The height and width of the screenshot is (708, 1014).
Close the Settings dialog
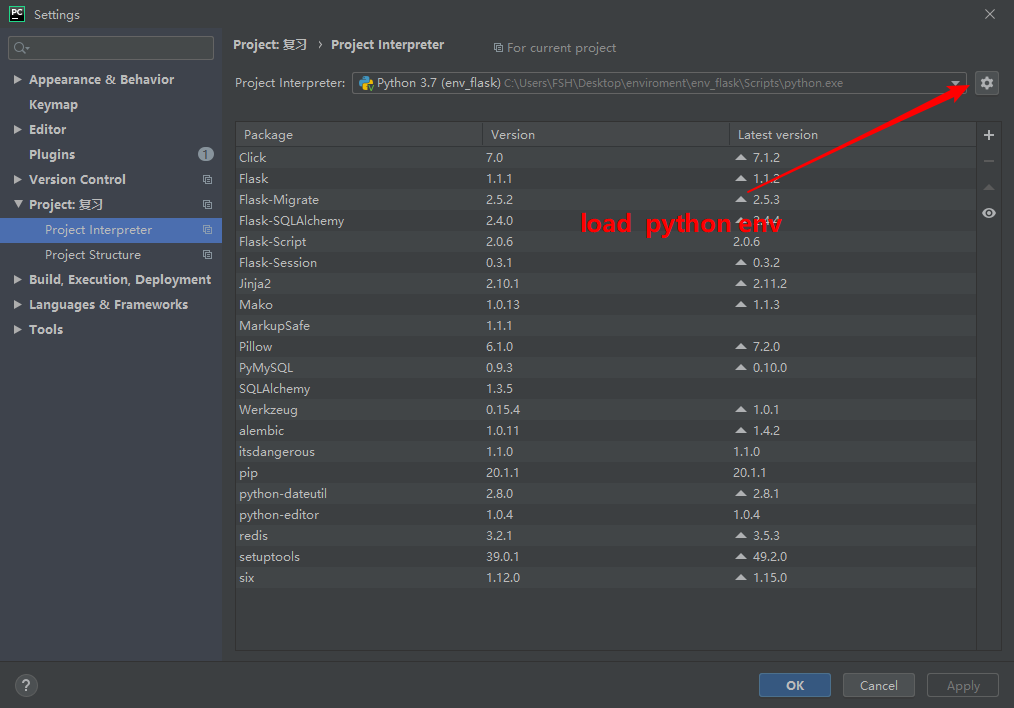tap(989, 14)
